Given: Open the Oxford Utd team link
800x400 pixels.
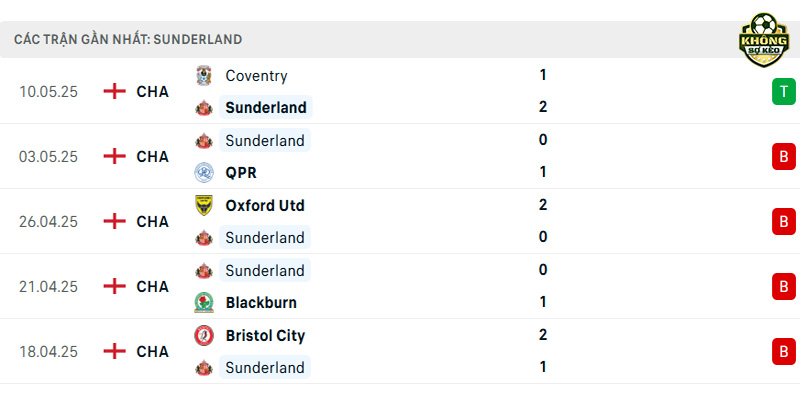Looking at the screenshot, I should coord(265,206).
